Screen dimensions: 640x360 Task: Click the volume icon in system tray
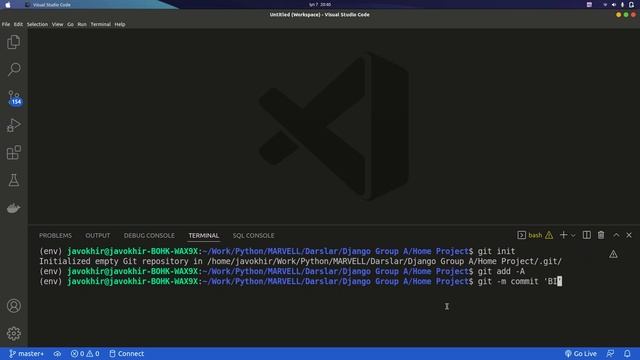(614, 4)
